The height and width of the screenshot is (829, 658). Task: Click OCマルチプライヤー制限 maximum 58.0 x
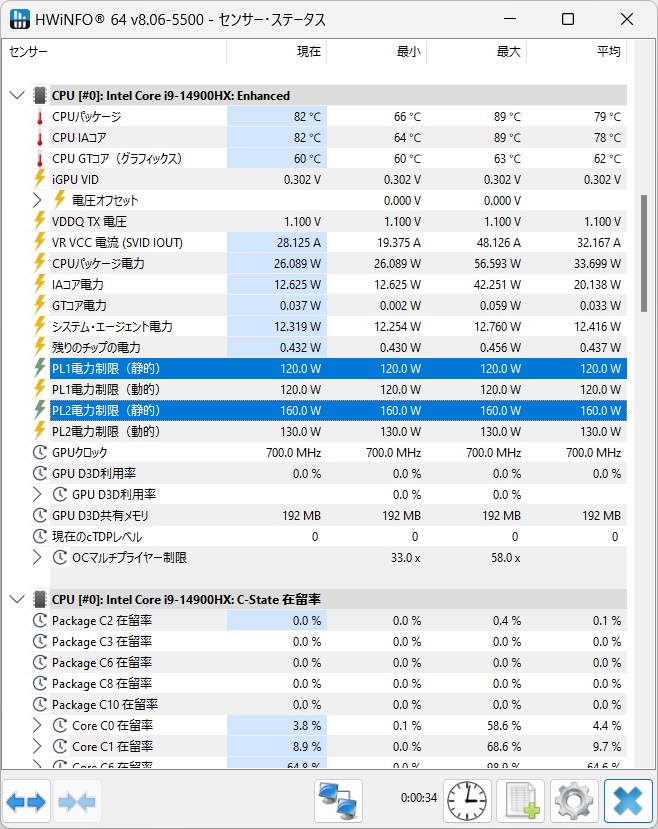coord(506,558)
